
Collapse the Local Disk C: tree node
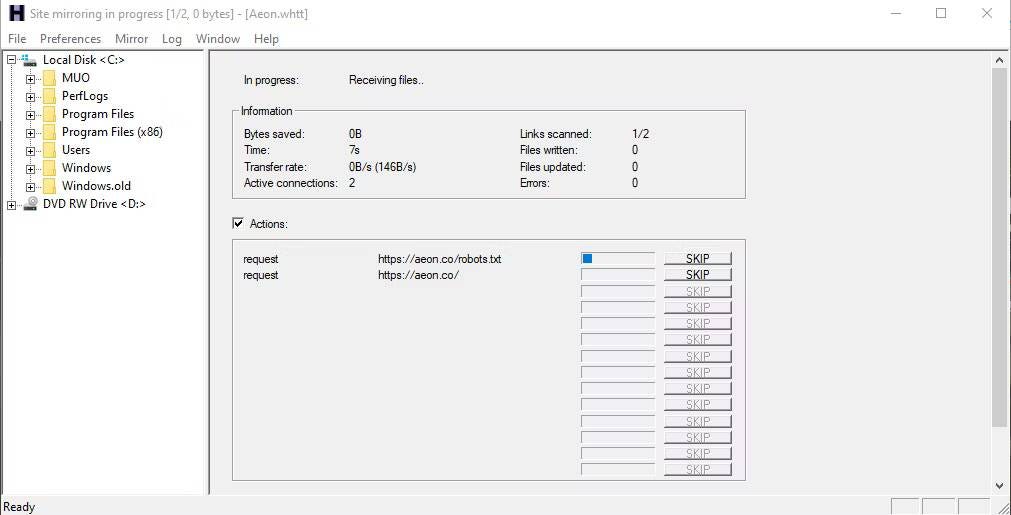(11, 60)
